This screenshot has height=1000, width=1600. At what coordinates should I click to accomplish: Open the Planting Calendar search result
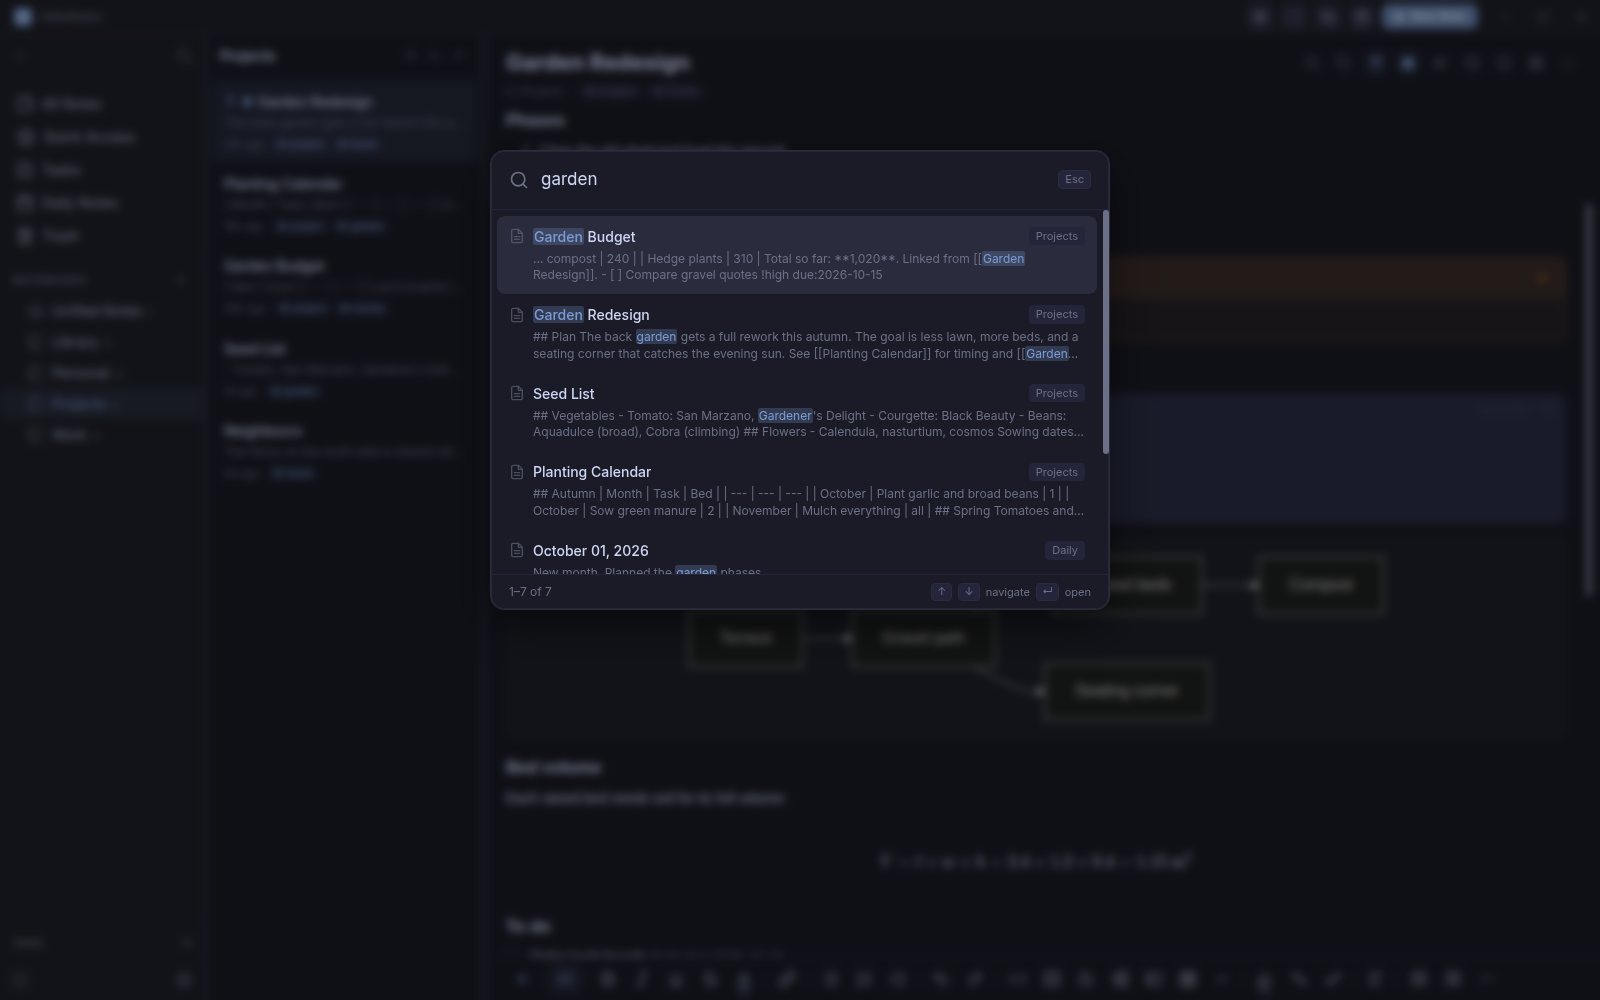[797, 490]
